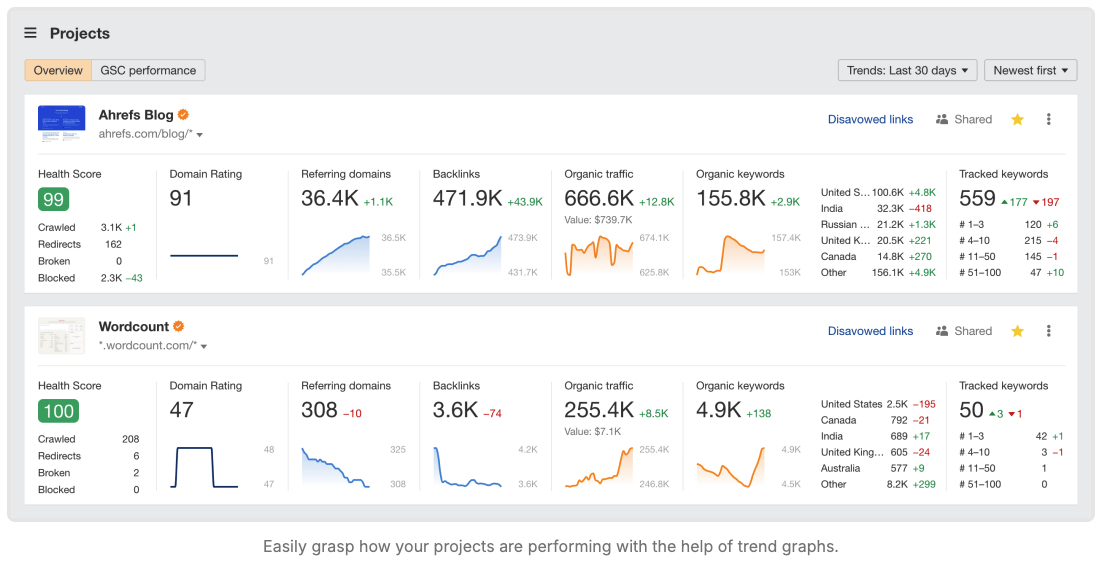The image size is (1100, 566).
Task: Open the Newest first sort dropdown
Action: (x=1031, y=70)
